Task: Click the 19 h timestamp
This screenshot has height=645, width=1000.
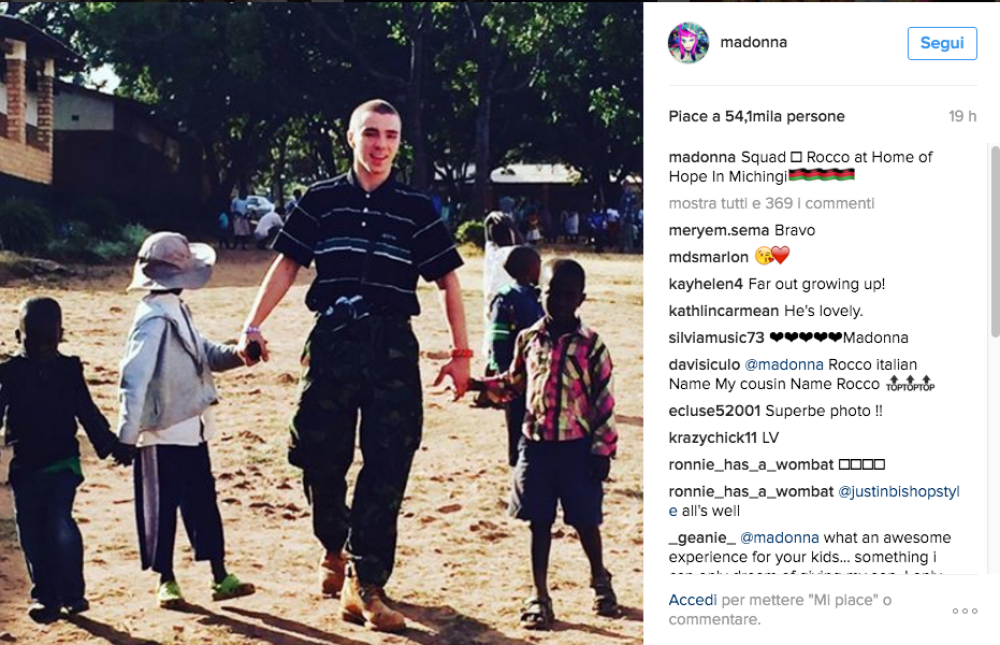Action: click(962, 116)
